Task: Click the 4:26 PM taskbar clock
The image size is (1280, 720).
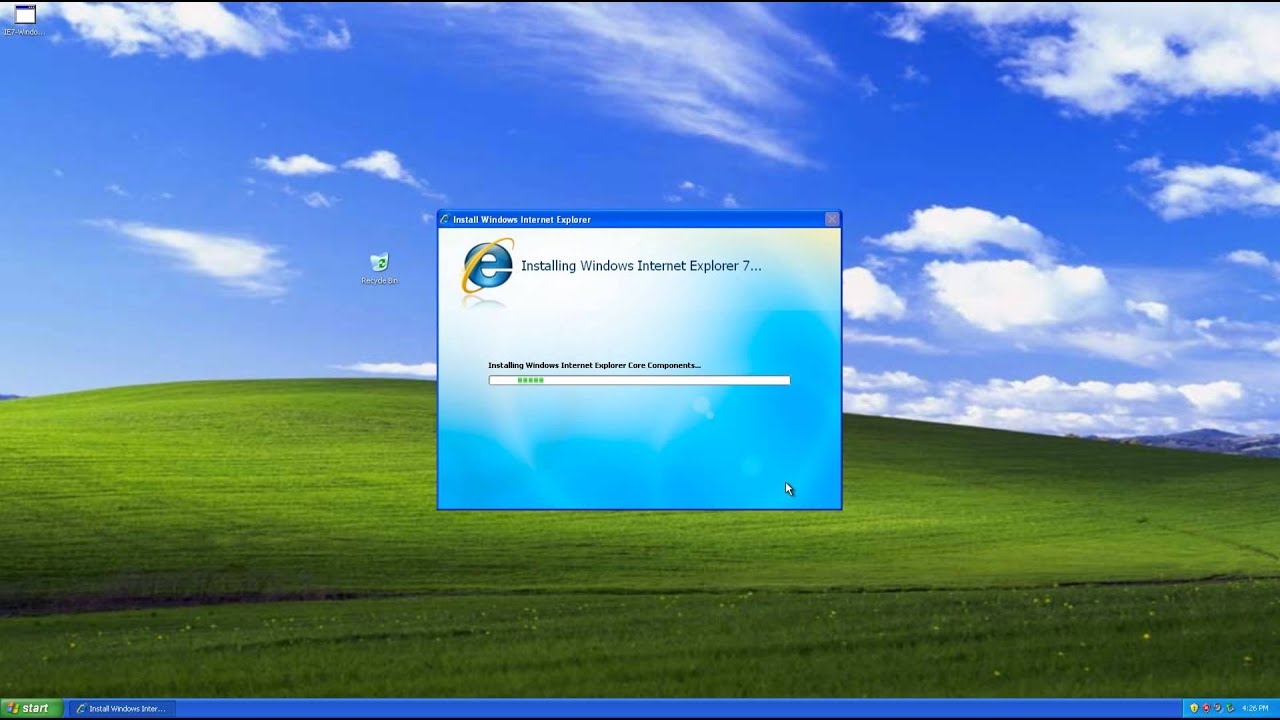Action: [x=1255, y=708]
